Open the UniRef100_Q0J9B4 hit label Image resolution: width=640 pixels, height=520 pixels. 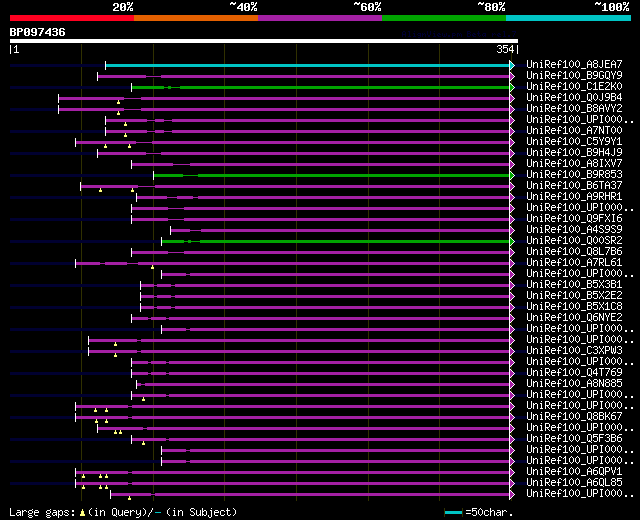tap(574, 98)
